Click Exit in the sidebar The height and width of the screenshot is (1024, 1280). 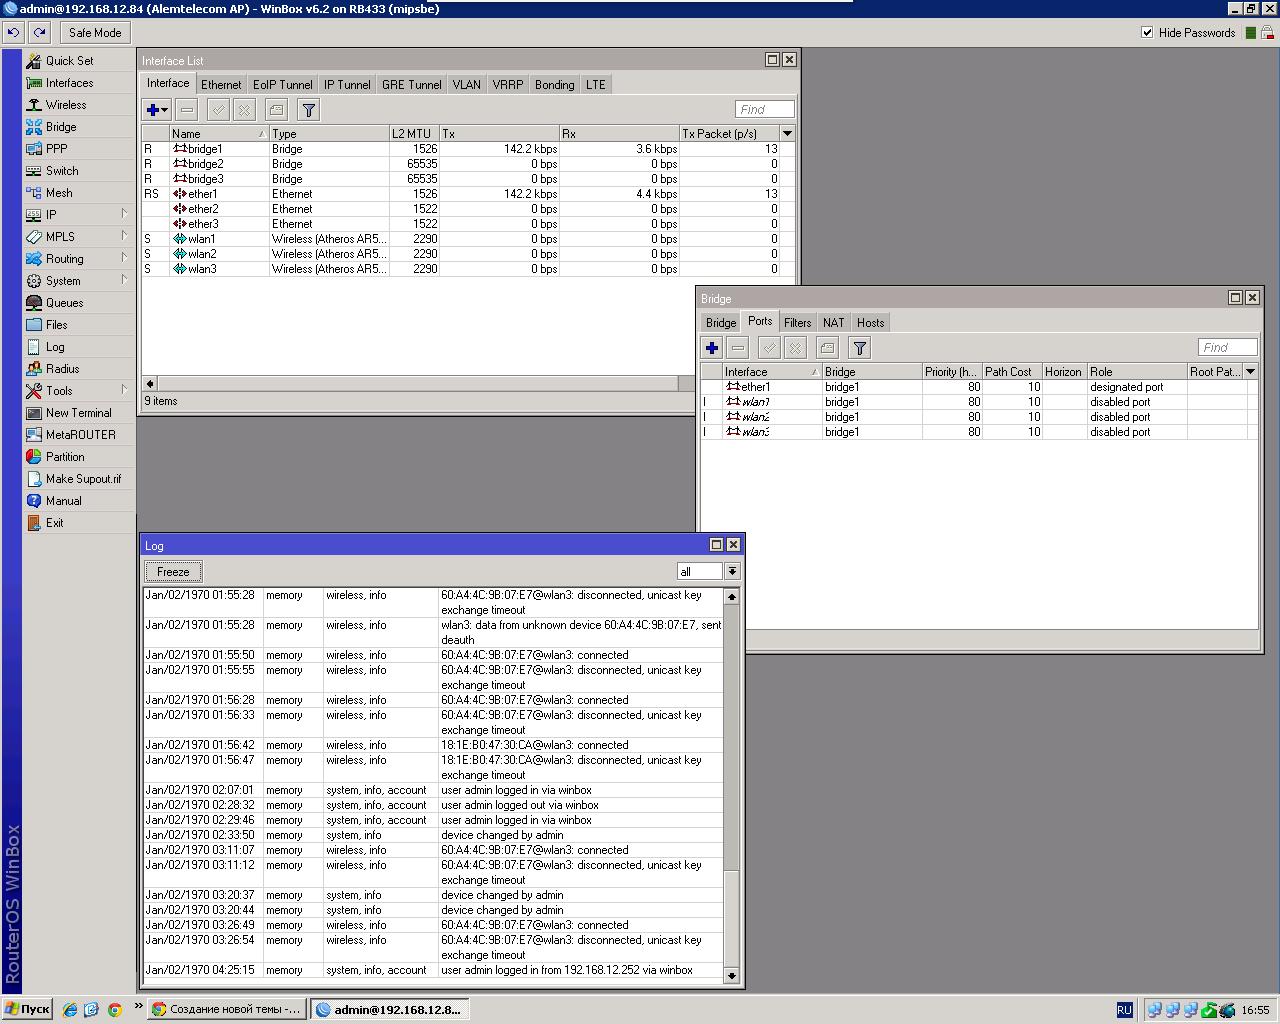point(55,523)
